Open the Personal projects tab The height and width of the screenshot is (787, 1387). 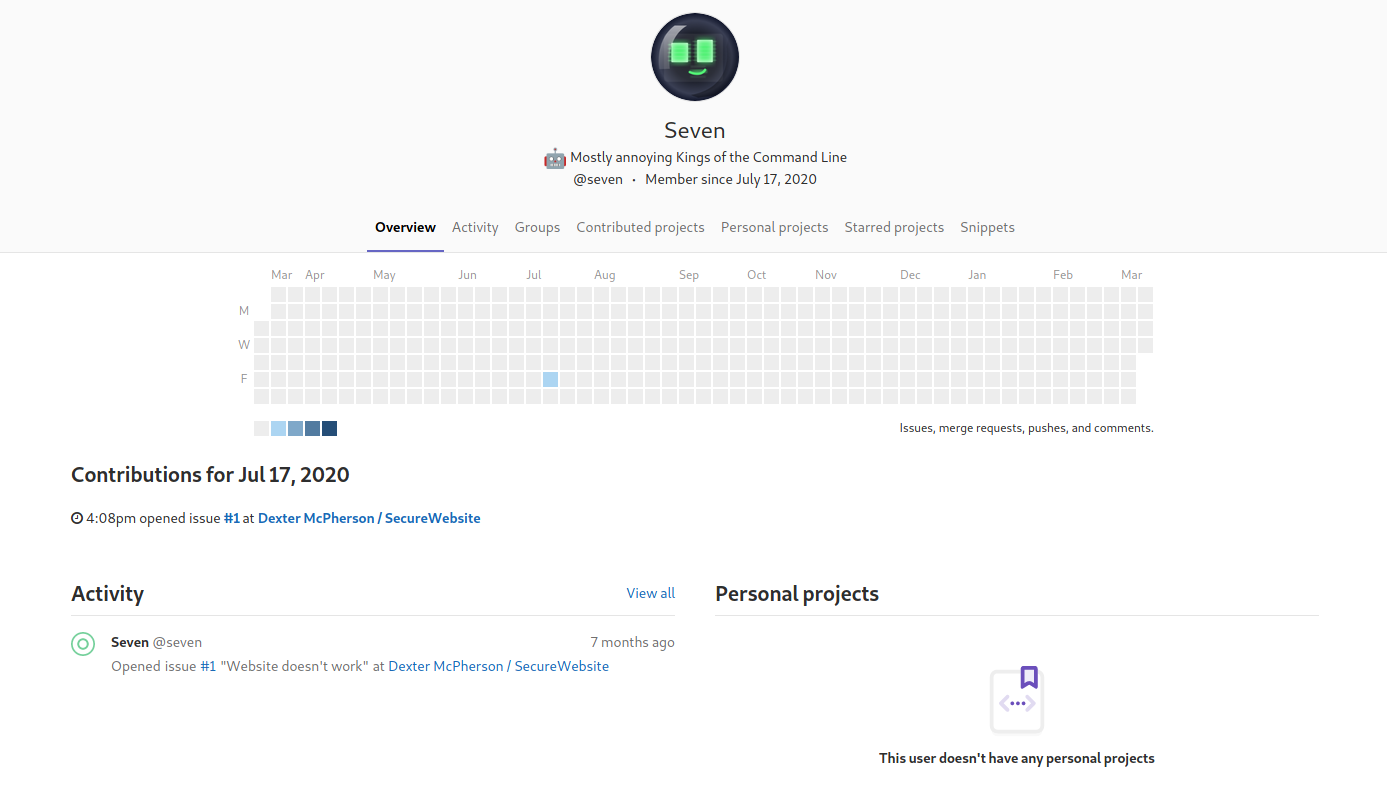774,227
